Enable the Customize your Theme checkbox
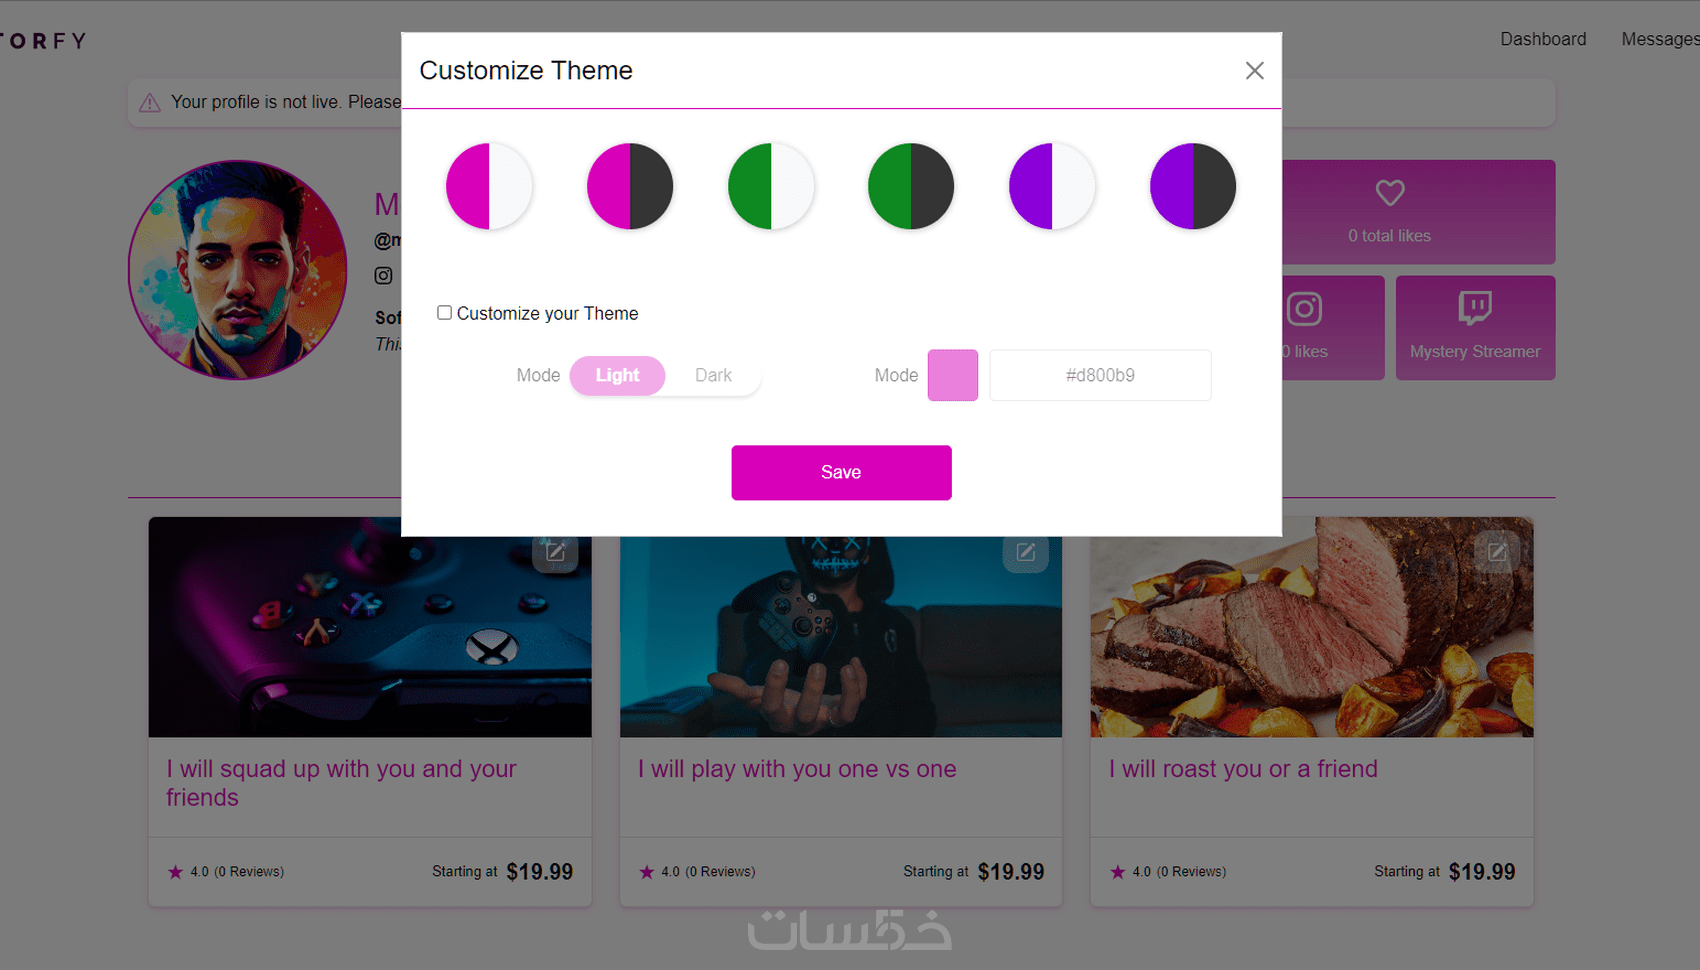1700x970 pixels. point(444,313)
